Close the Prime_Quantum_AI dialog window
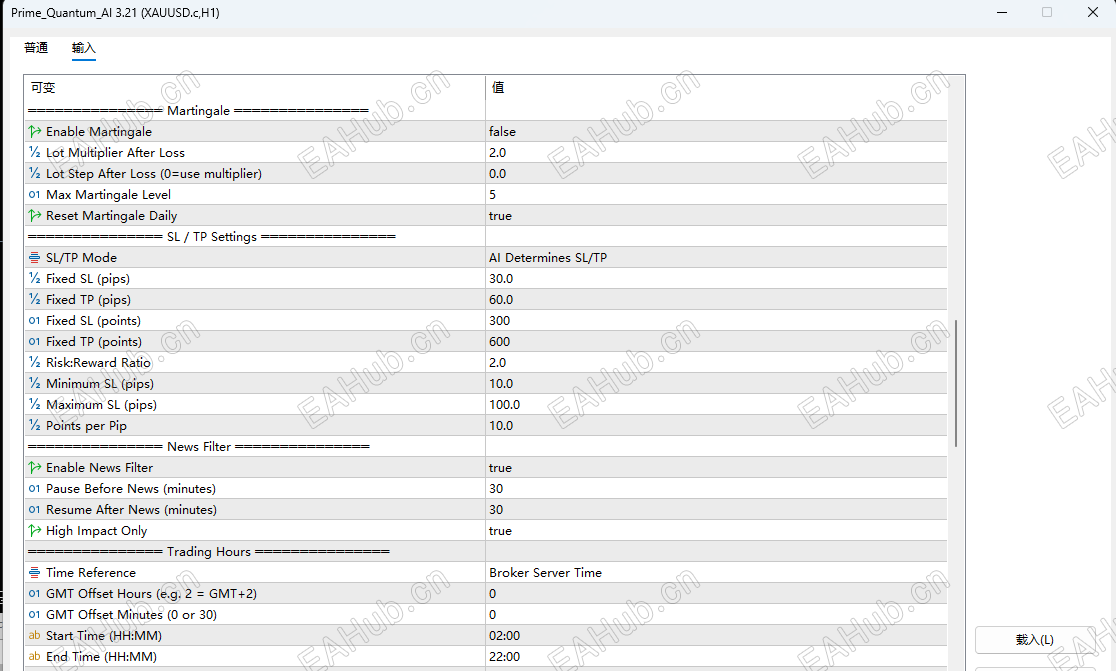This screenshot has height=671, width=1116. click(x=1093, y=12)
